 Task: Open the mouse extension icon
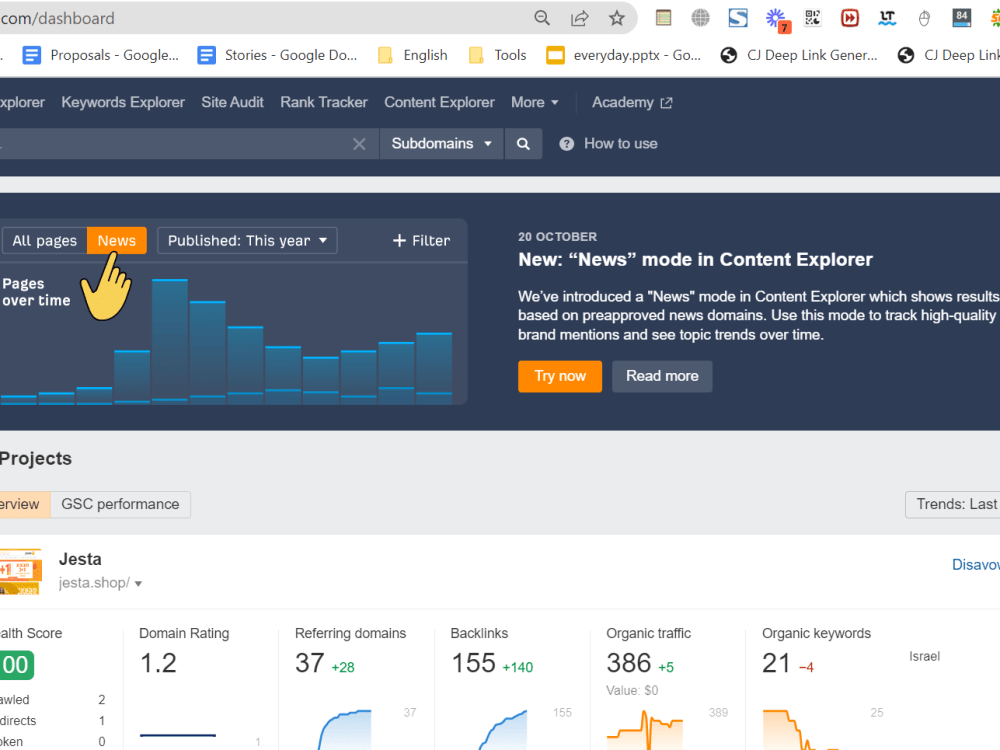pyautogui.click(x=924, y=18)
